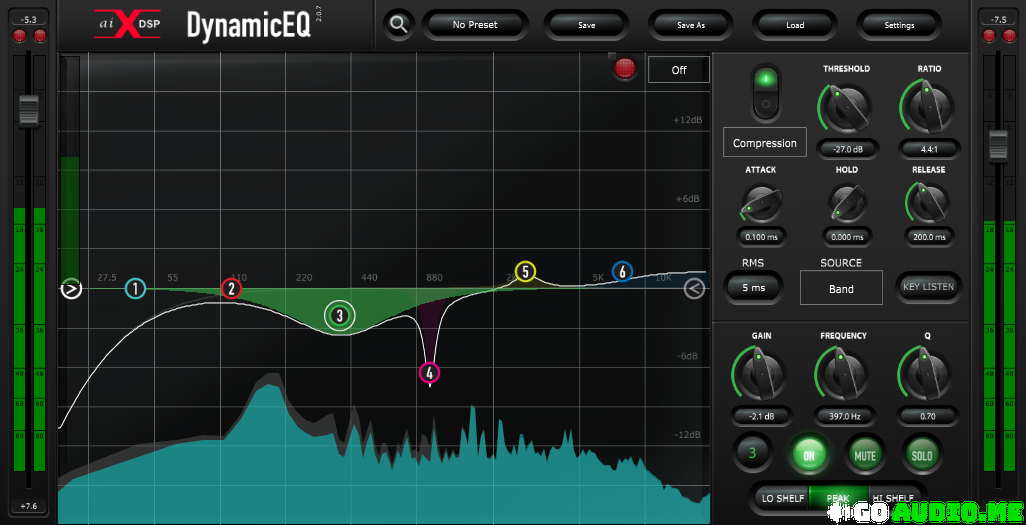Open the No Preset selector
The height and width of the screenshot is (525, 1026).
pos(475,26)
